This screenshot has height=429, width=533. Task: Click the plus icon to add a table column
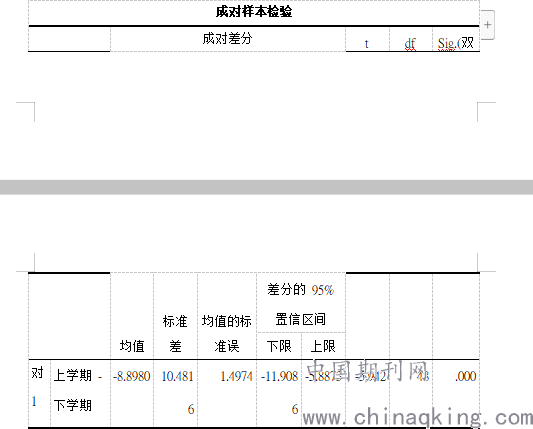pos(488,25)
